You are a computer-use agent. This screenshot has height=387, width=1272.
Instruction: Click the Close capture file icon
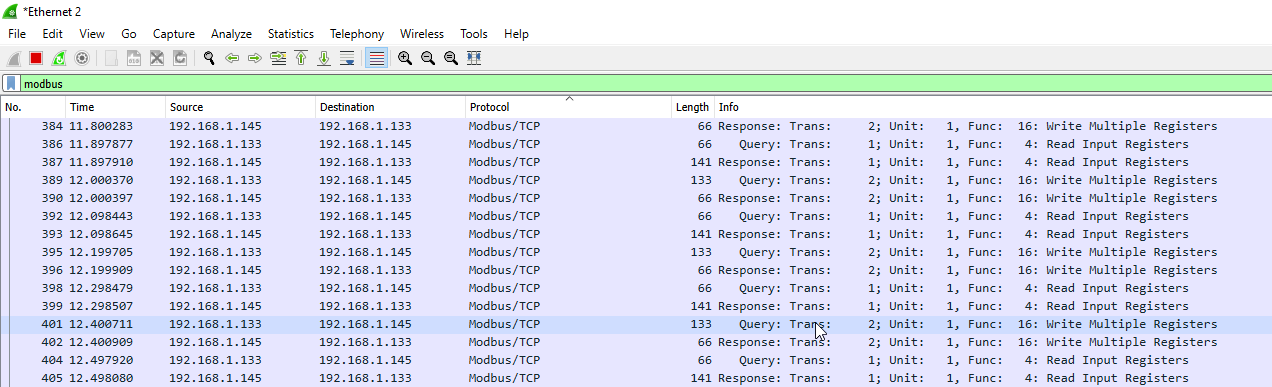click(157, 58)
